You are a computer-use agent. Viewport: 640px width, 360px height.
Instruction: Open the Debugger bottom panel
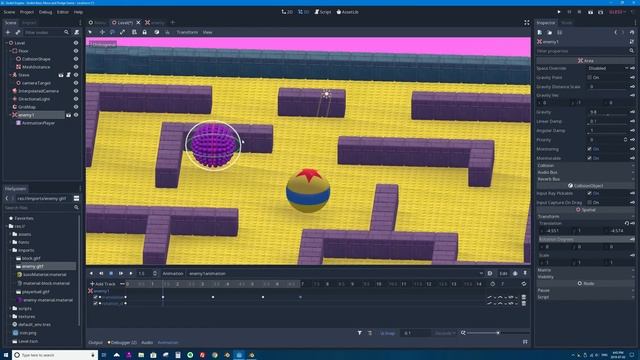(x=123, y=343)
